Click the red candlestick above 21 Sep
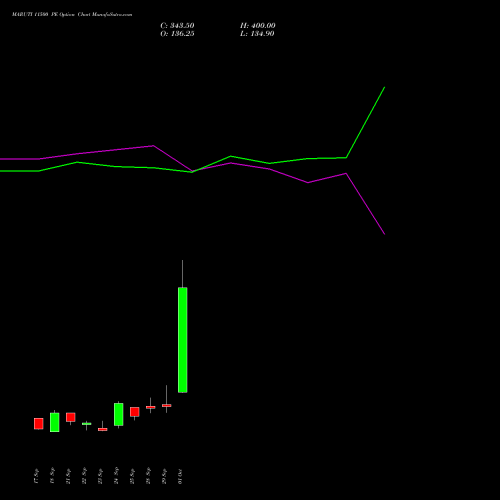Image resolution: width=500 pixels, height=500 pixels. coord(71,417)
